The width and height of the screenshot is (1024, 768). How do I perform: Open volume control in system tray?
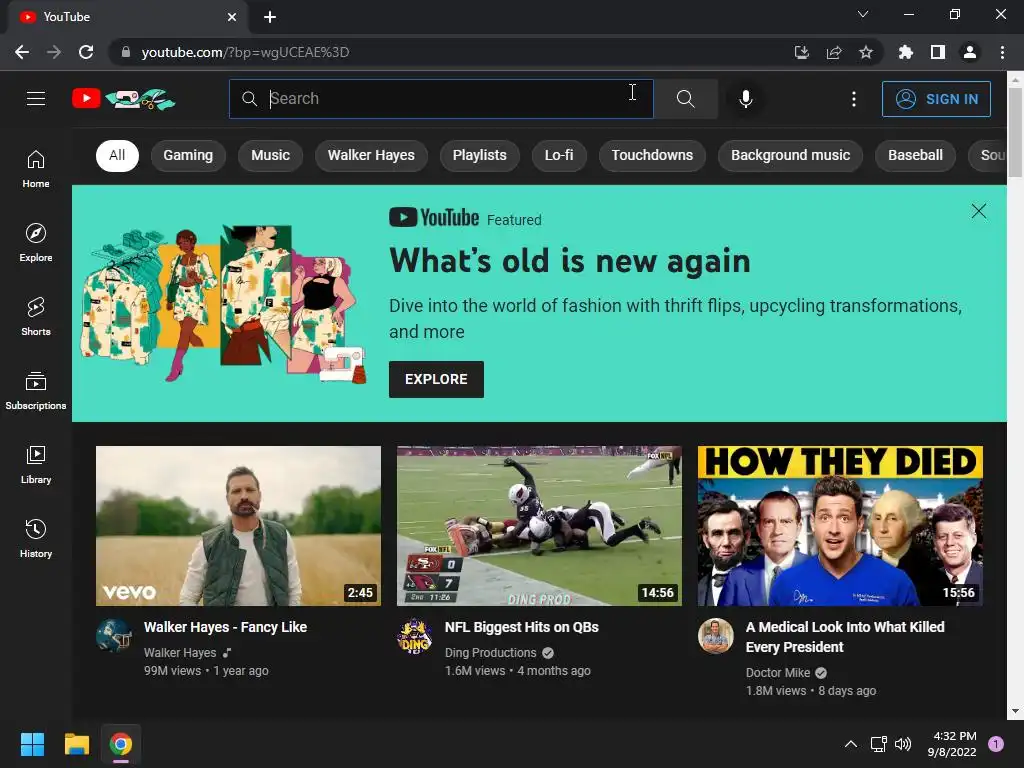point(903,744)
